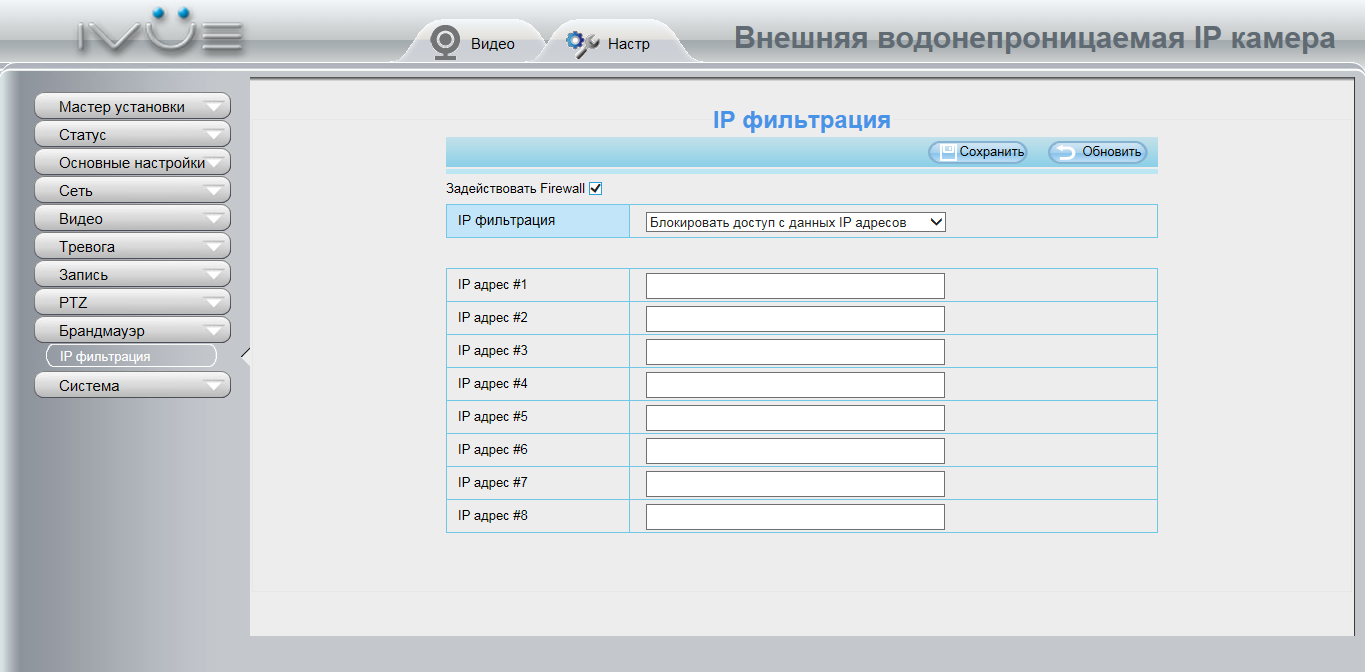This screenshot has height=672, width=1365.
Task: Toggle the Задействовать Firewall checkbox
Action: (596, 188)
